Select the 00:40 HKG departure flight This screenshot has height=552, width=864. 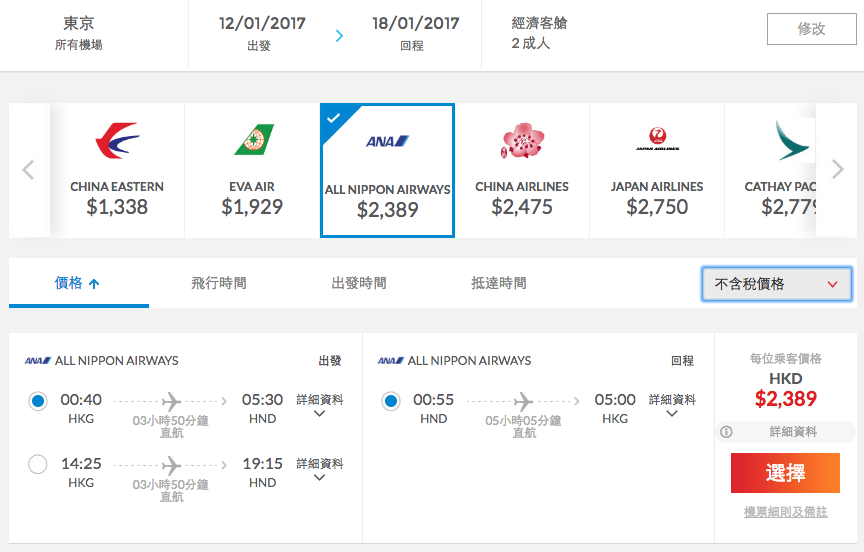point(38,401)
